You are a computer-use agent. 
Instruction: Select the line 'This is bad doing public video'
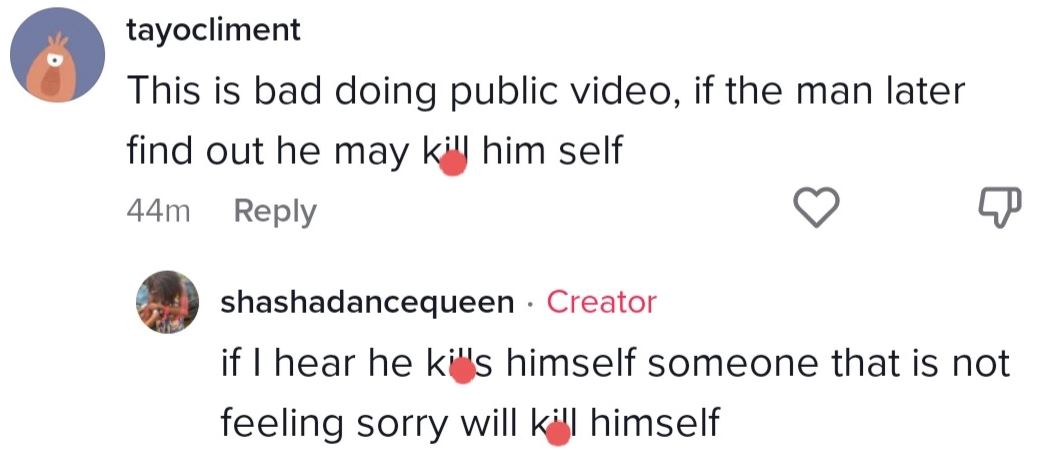pos(546,91)
